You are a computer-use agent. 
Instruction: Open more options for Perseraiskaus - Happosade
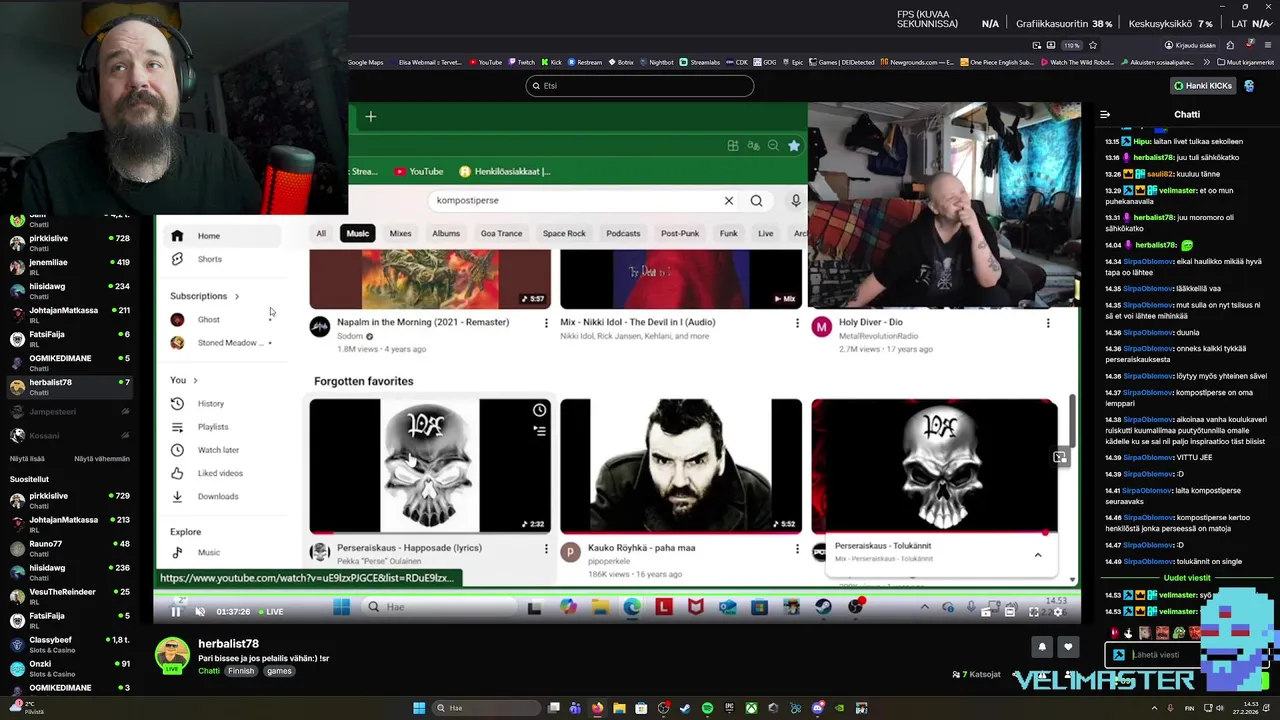[546, 548]
